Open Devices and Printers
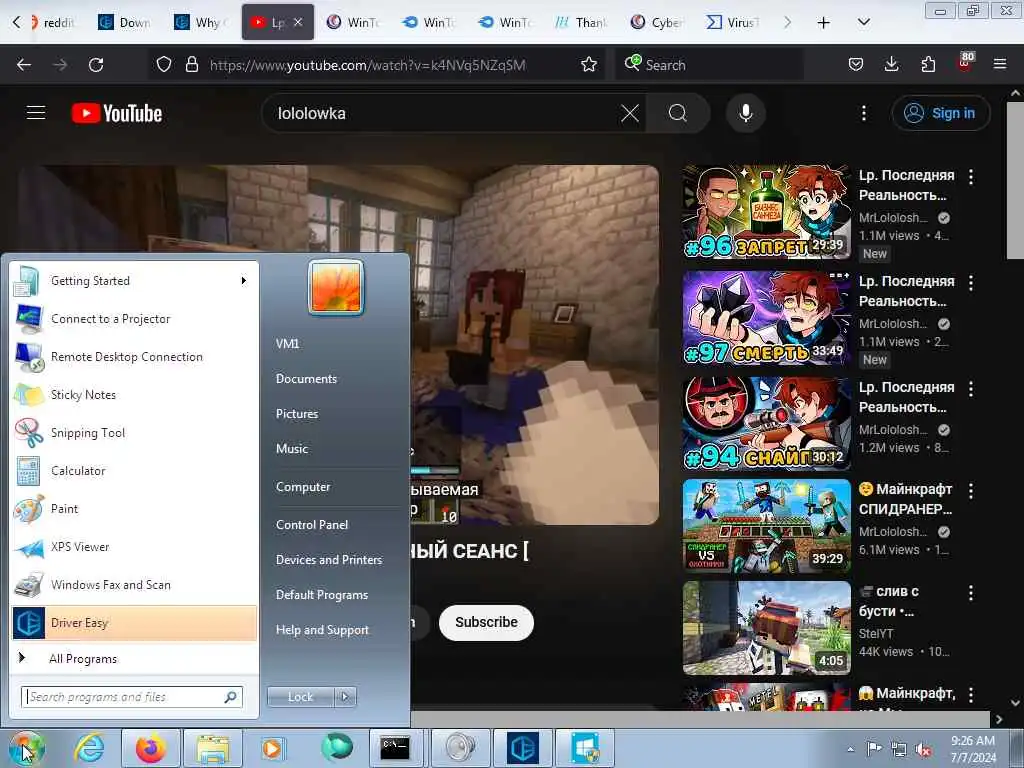This screenshot has height=768, width=1024. click(329, 560)
